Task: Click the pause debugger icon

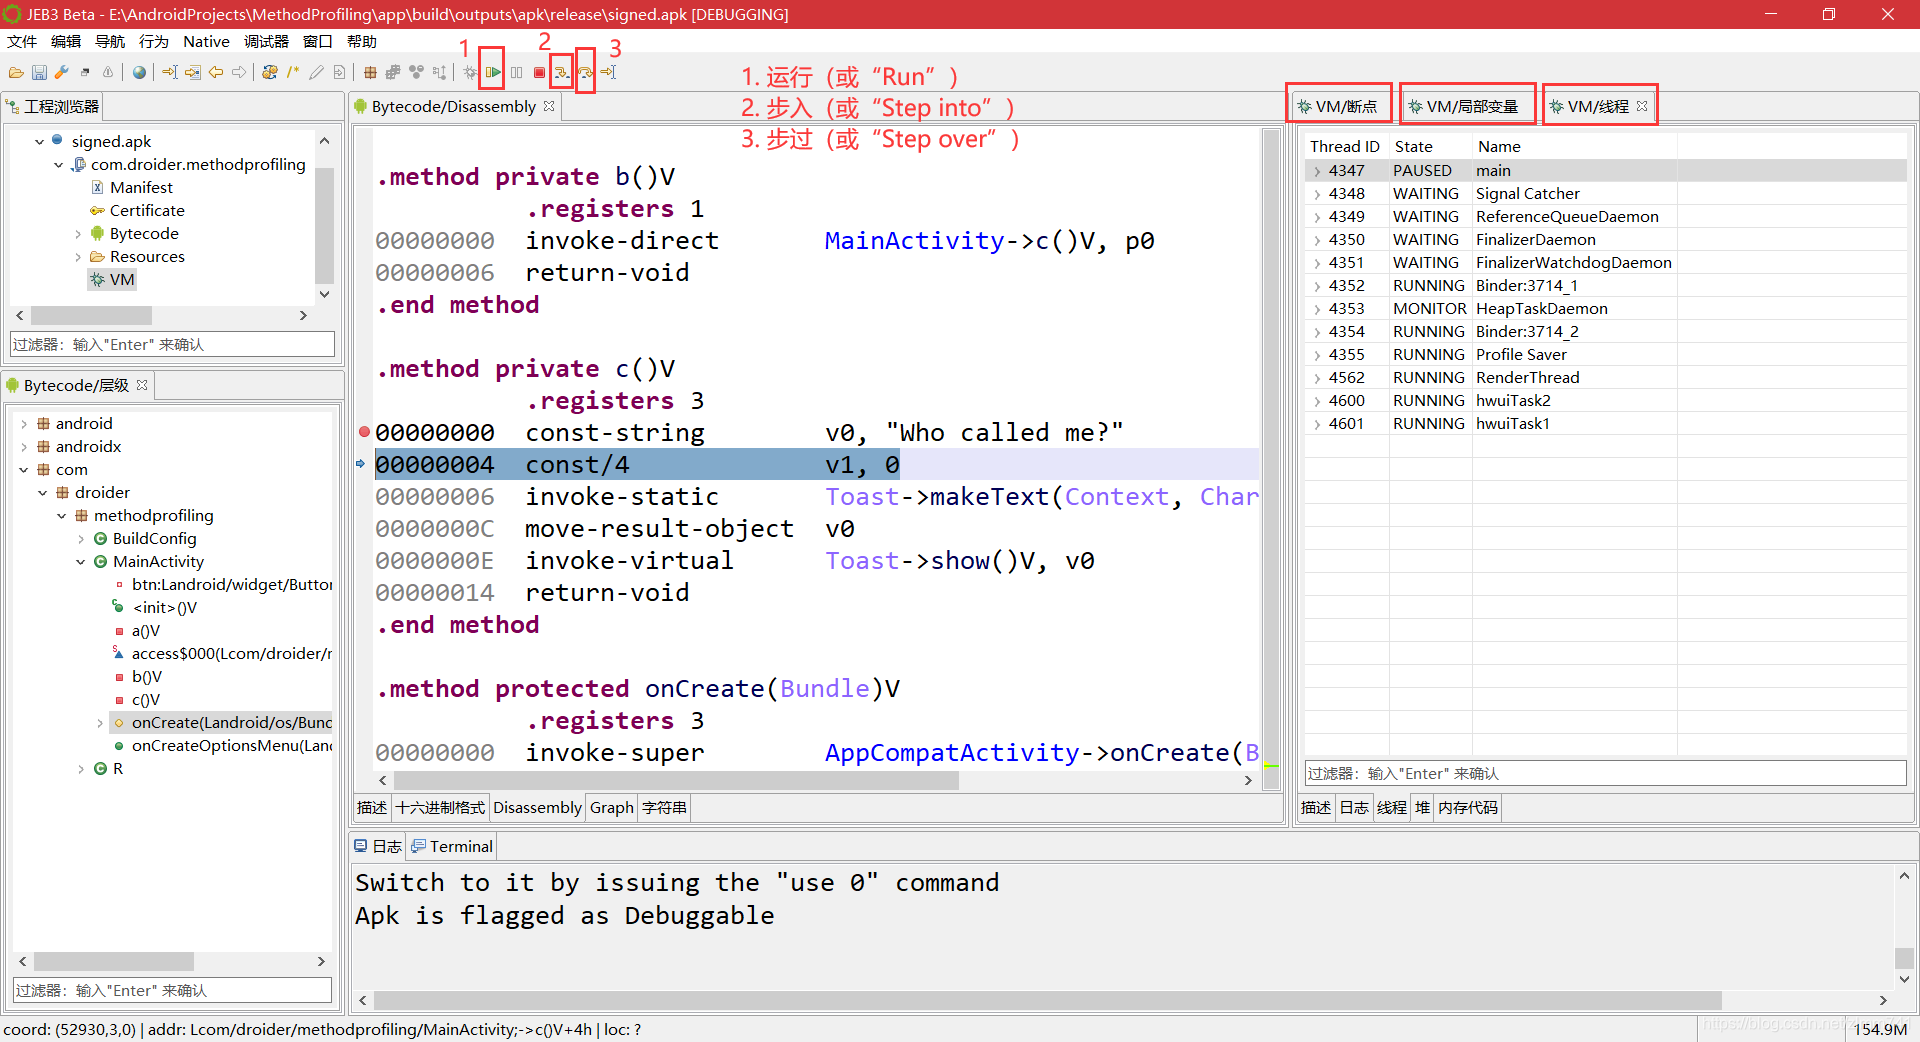Action: pyautogui.click(x=516, y=72)
